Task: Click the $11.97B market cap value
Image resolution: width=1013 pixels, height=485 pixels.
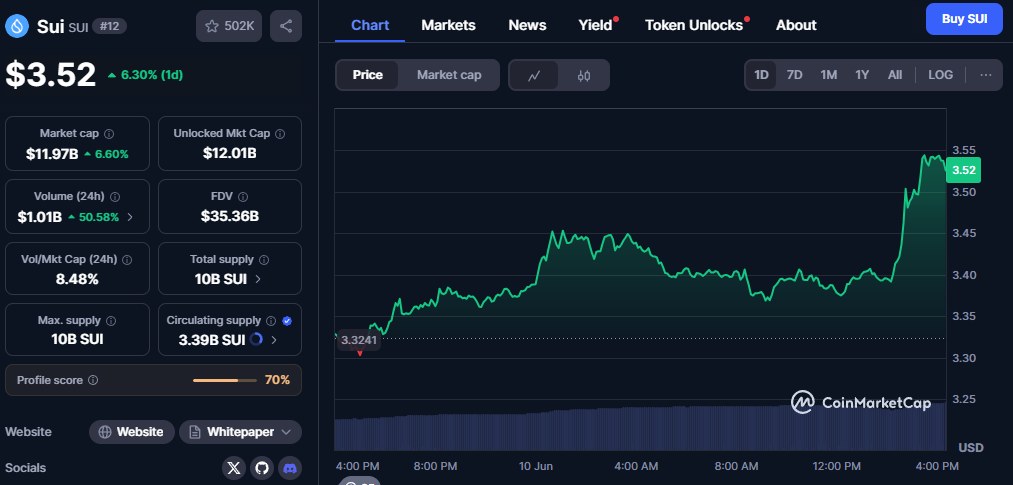Action: [x=52, y=154]
